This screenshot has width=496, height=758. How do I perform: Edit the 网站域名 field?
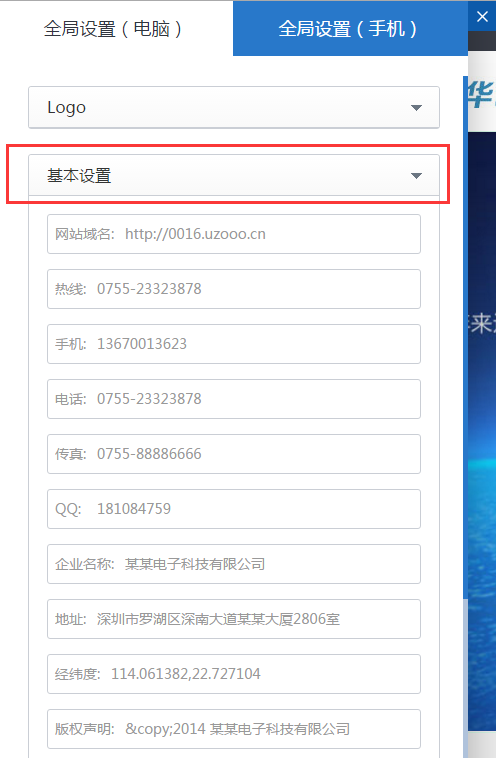click(x=234, y=234)
